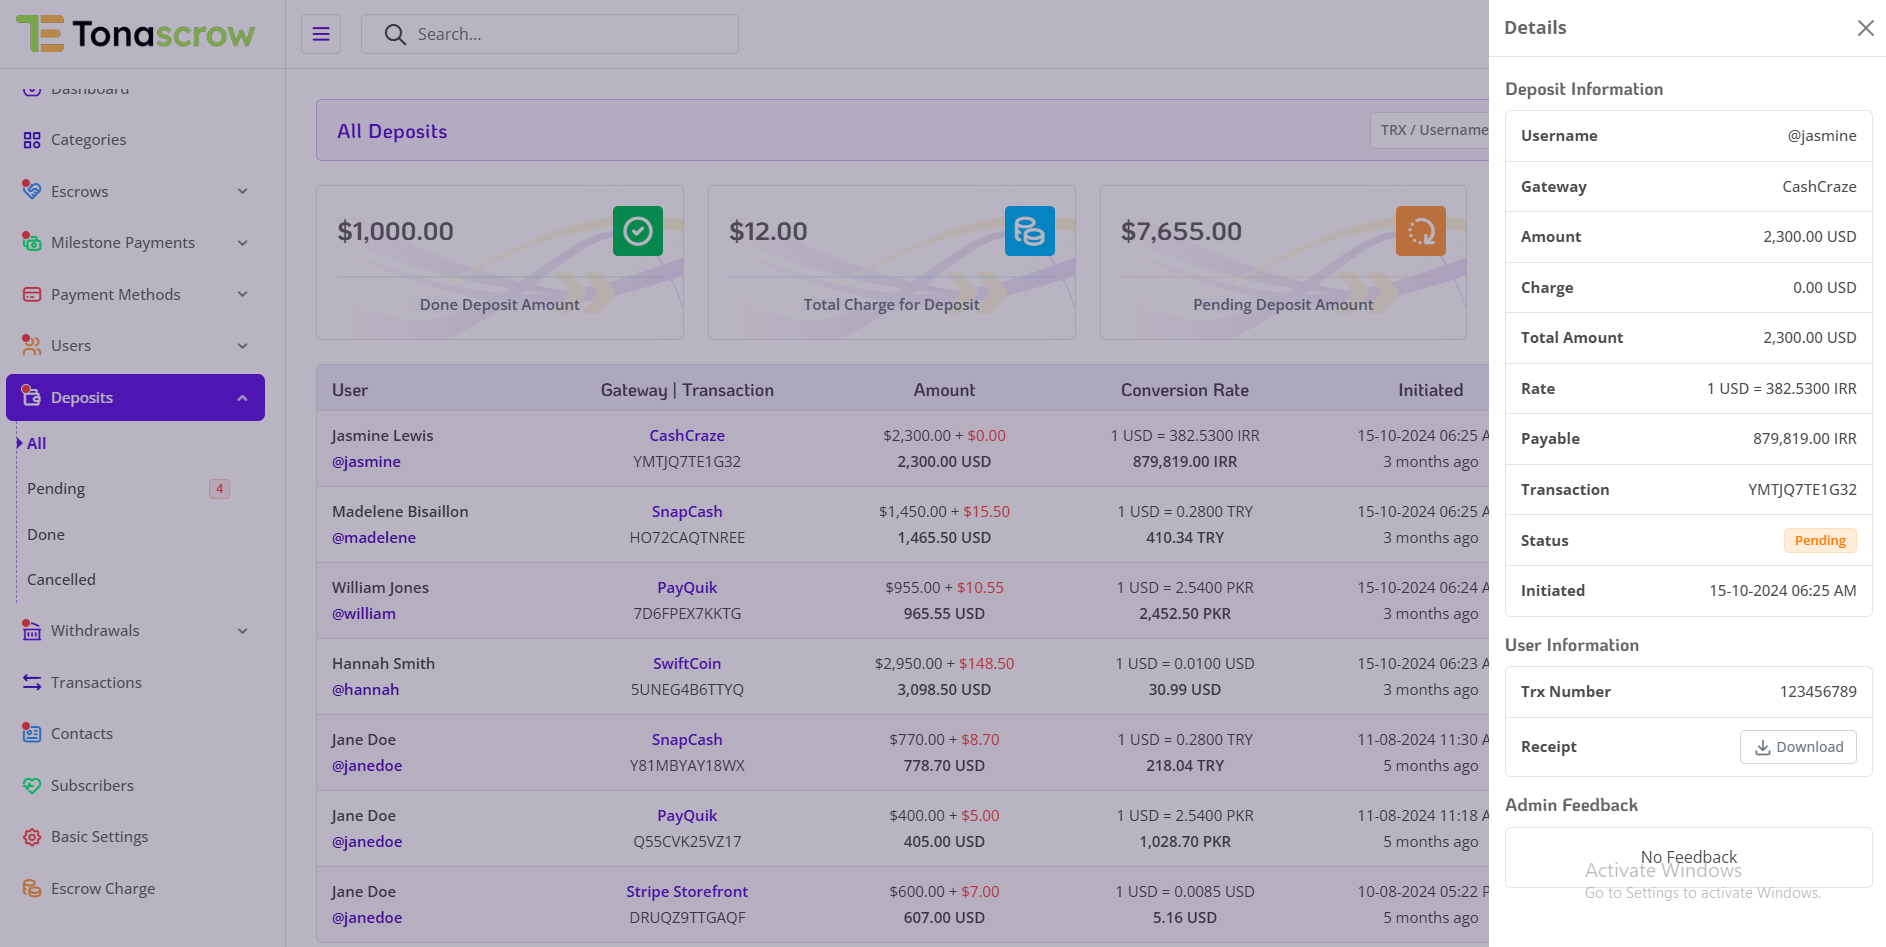
Task: Open Pending deposits submenu item
Action: pos(56,489)
